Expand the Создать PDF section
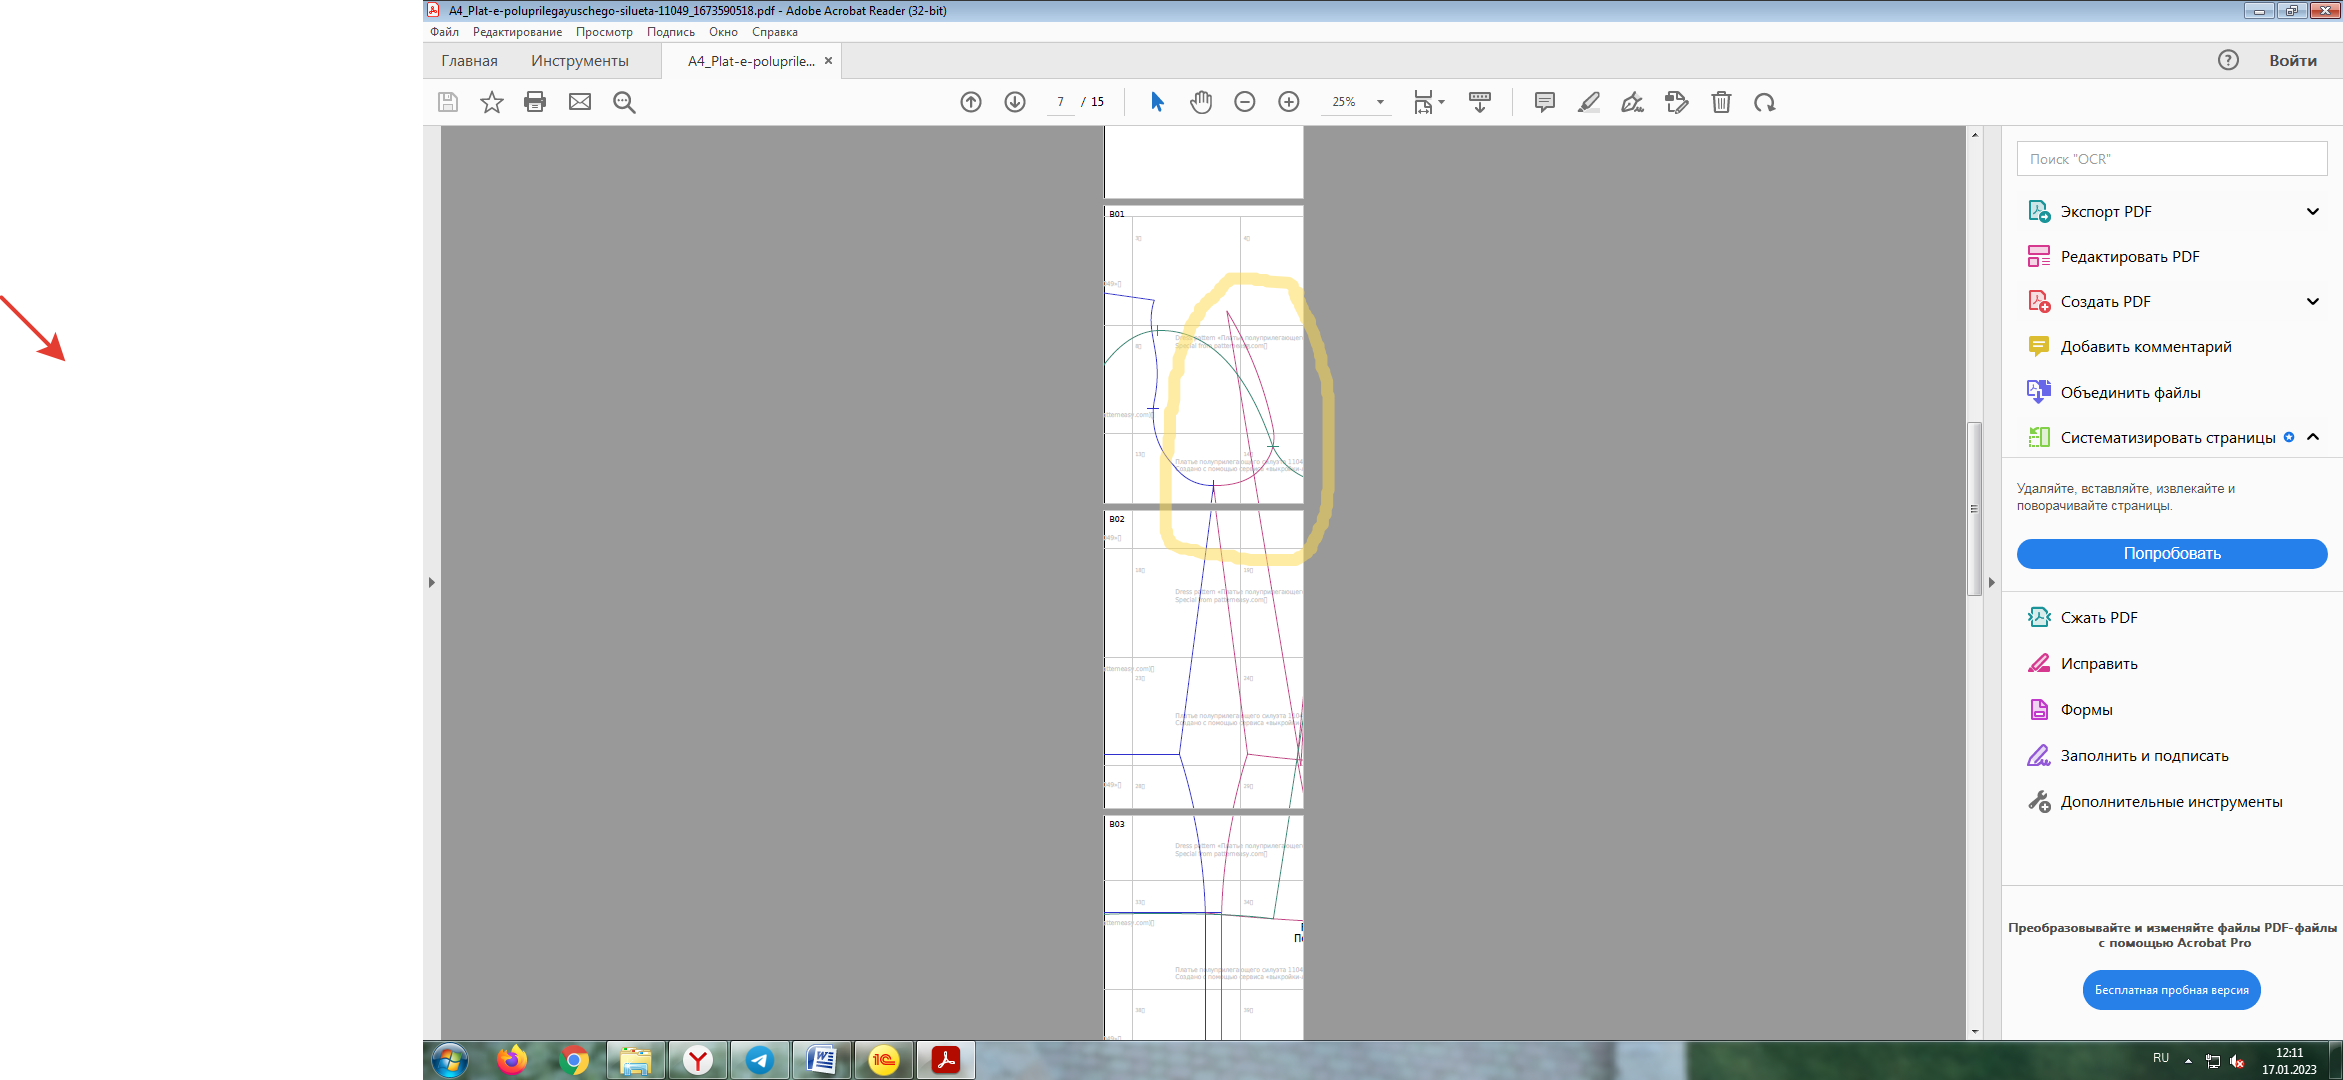Viewport: 2343px width, 1080px height. 2312,302
